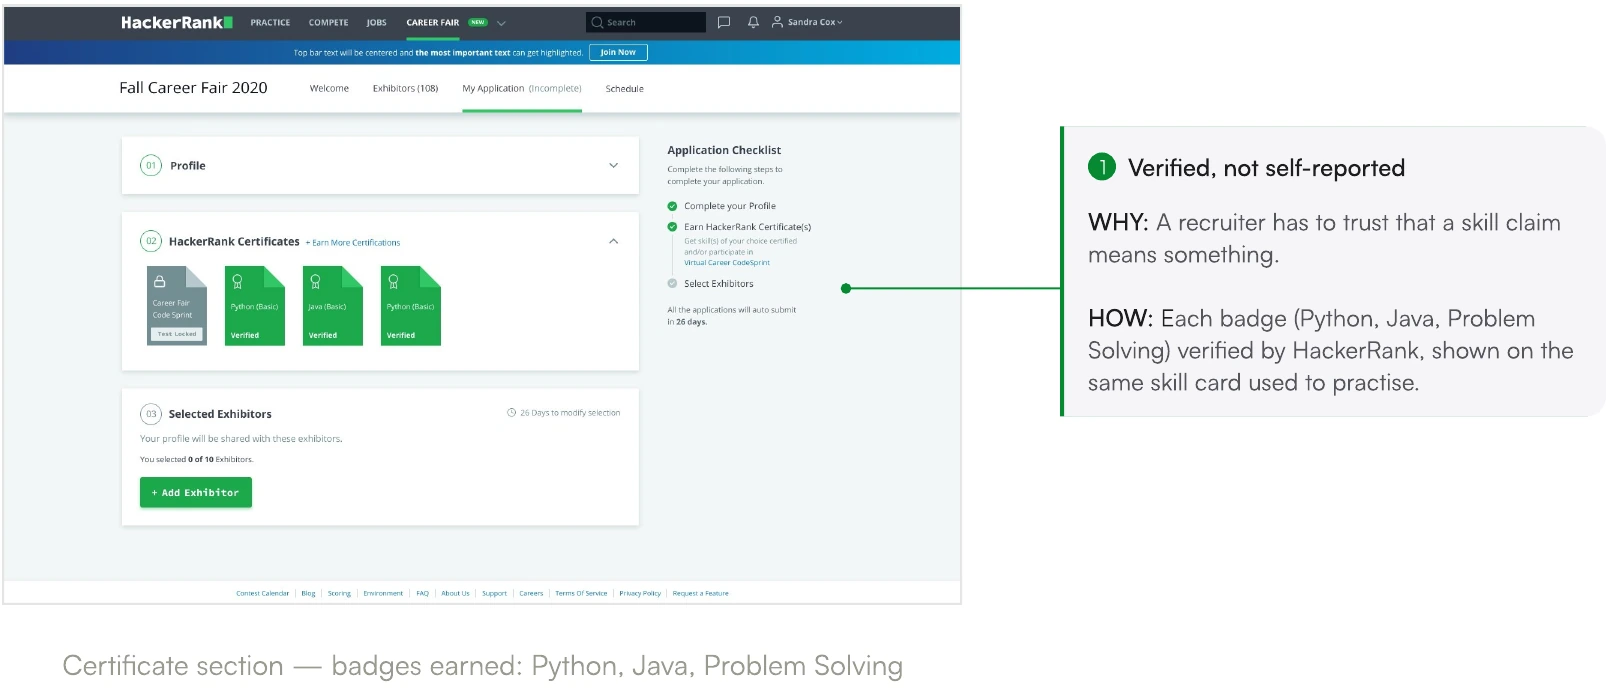This screenshot has height=688, width=1606.
Task: Click the clock icon beside 26 Days to modify
Action: [511, 413]
